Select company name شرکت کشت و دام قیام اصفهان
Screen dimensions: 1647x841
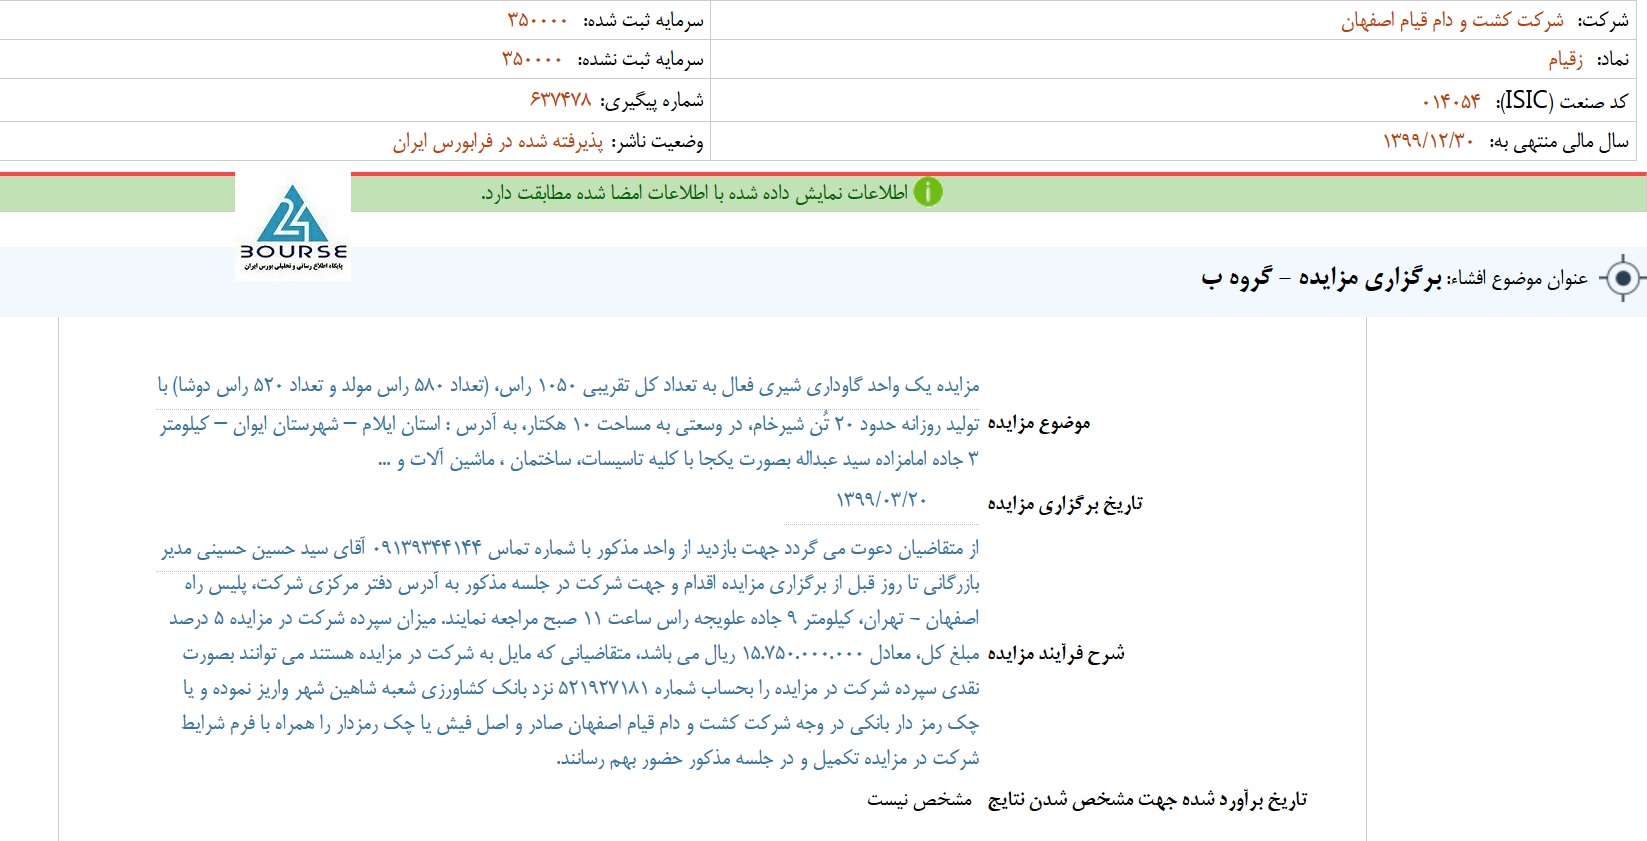(1452, 20)
